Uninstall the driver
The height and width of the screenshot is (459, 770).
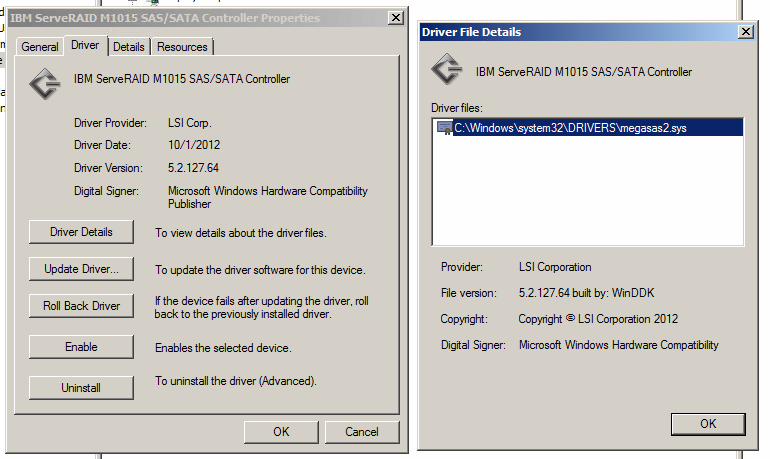[x=81, y=388]
